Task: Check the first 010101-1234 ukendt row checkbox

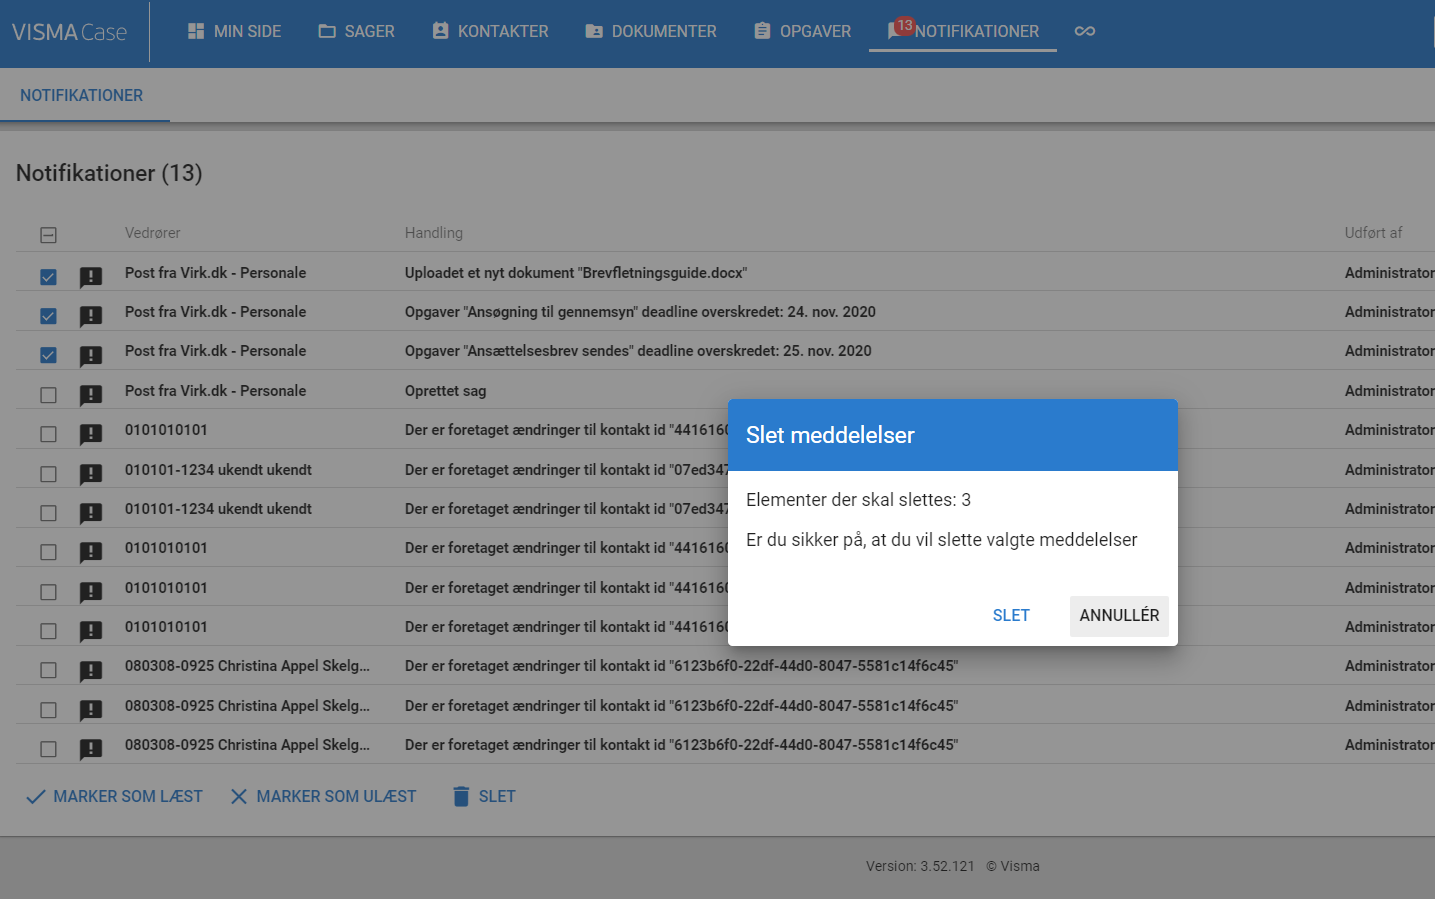Action: (48, 474)
